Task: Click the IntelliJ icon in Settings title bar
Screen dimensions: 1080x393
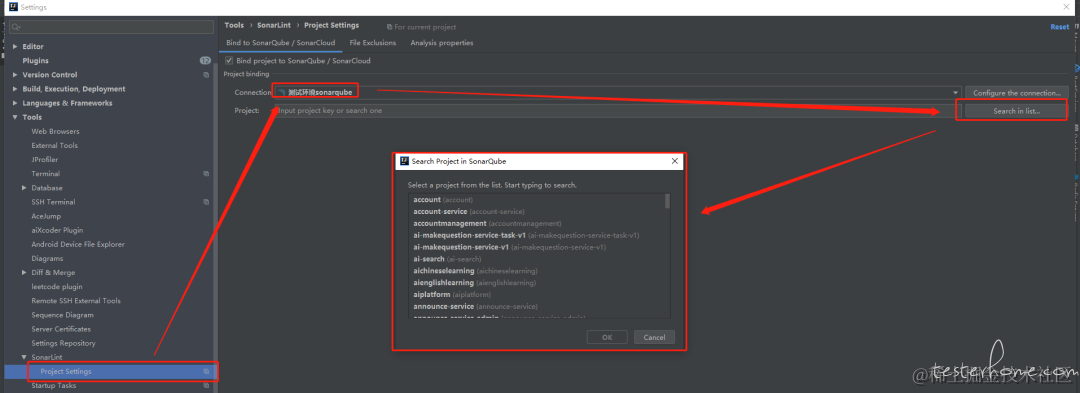Action: click(12, 7)
